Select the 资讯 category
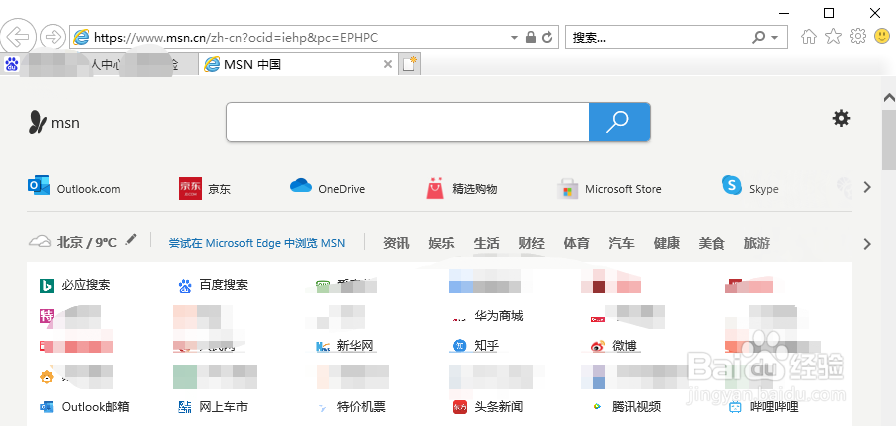The width and height of the screenshot is (896, 426). (396, 243)
